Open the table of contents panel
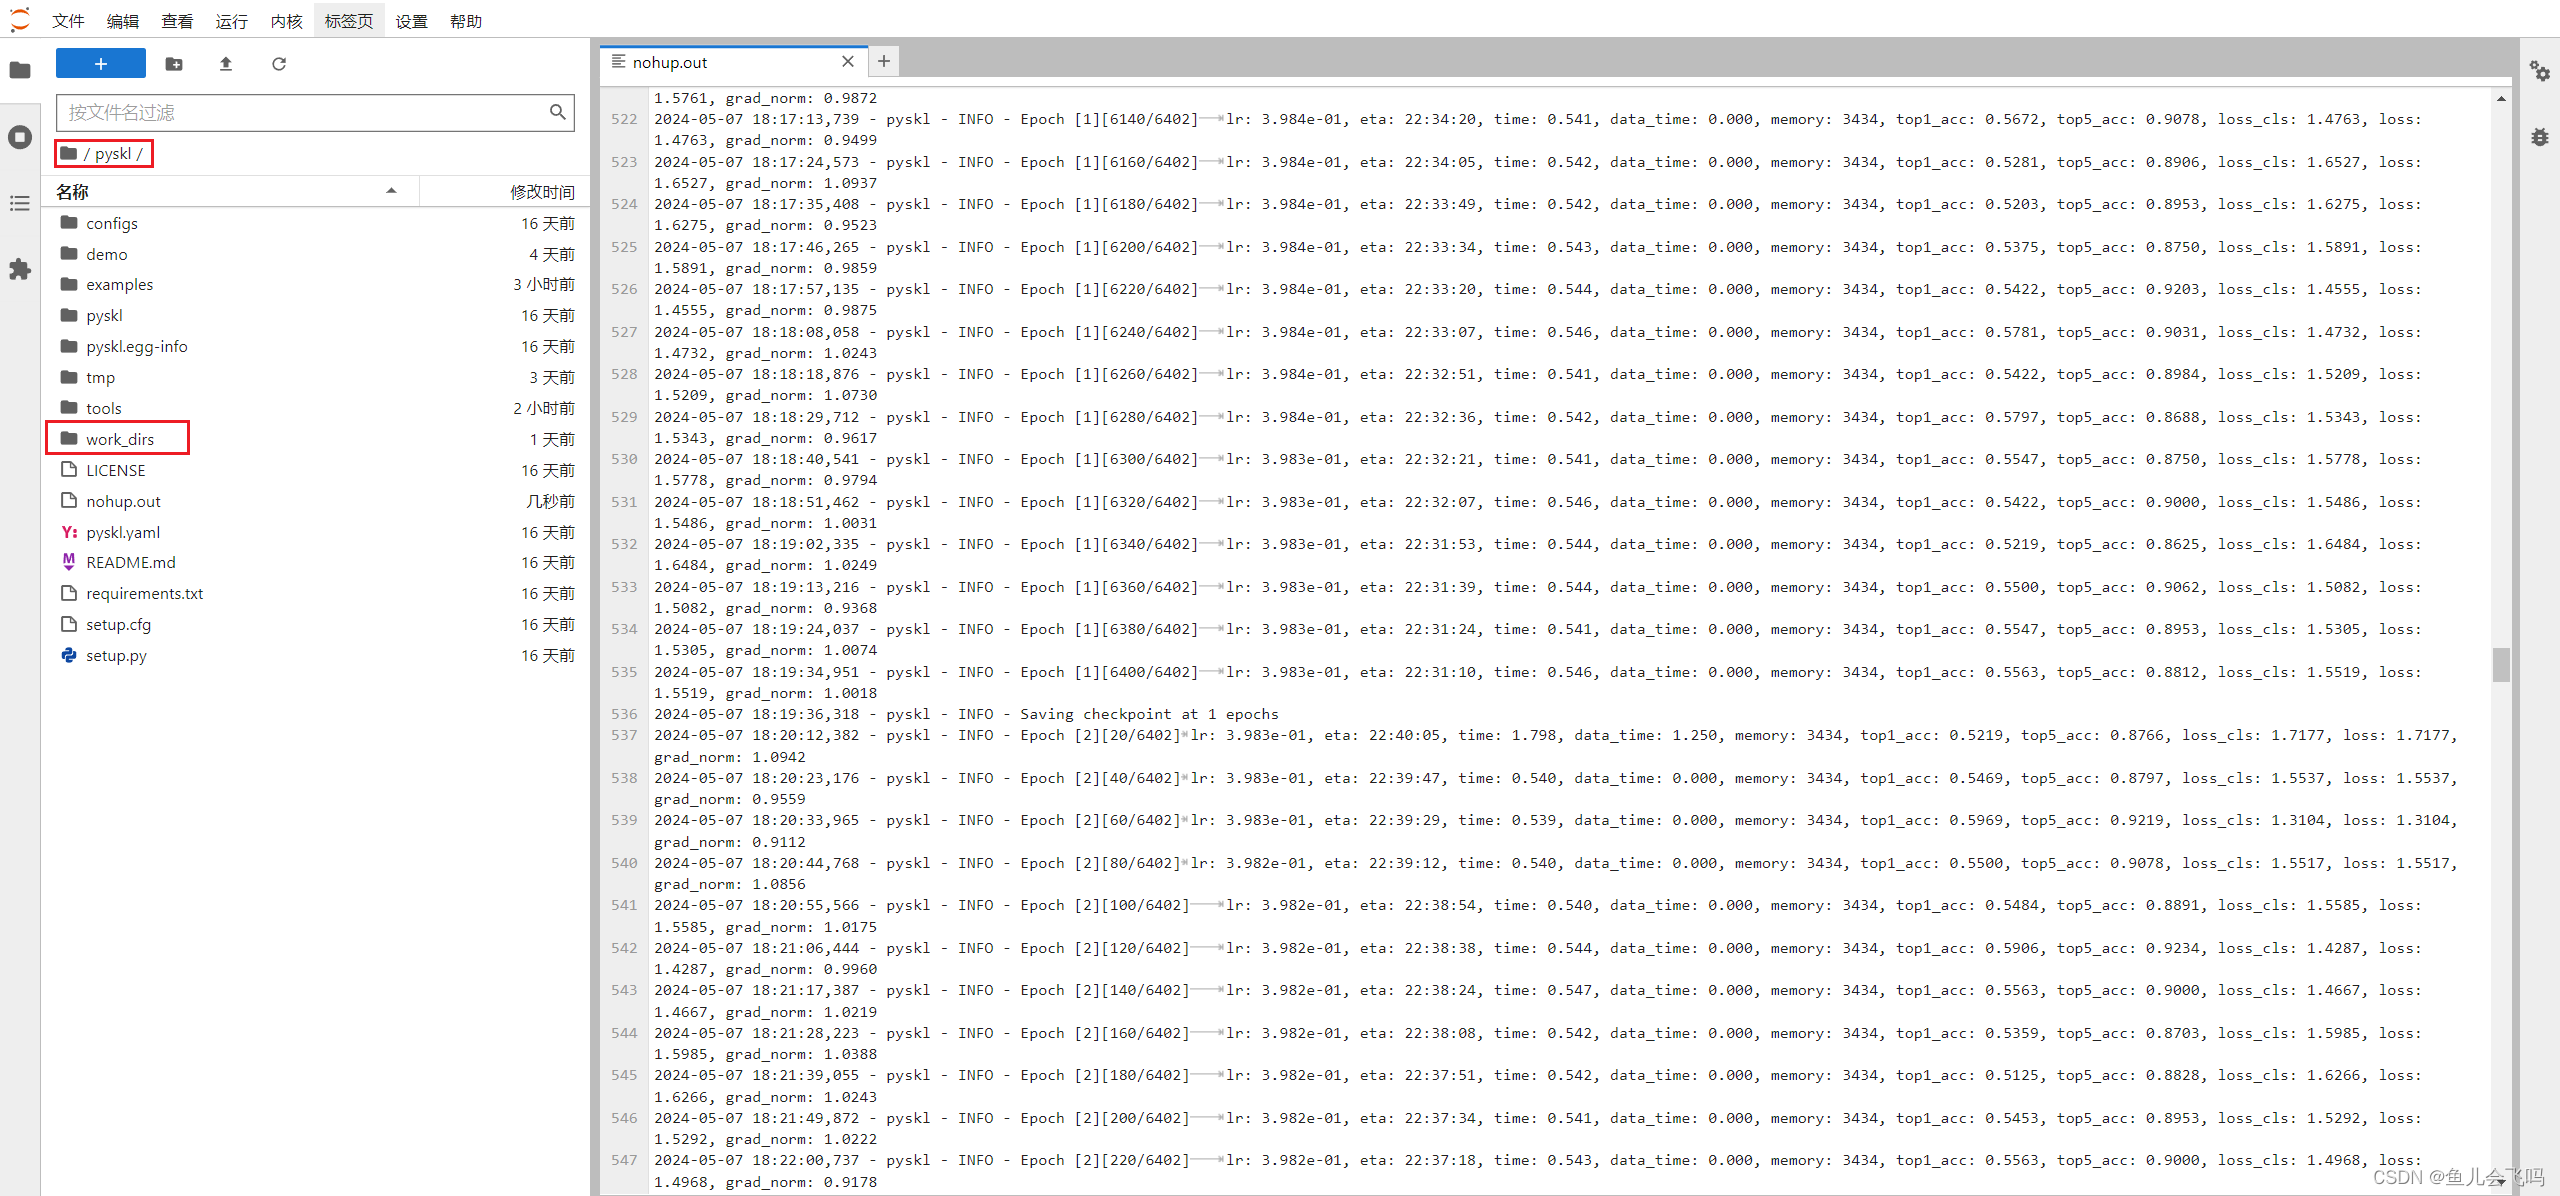 point(20,203)
